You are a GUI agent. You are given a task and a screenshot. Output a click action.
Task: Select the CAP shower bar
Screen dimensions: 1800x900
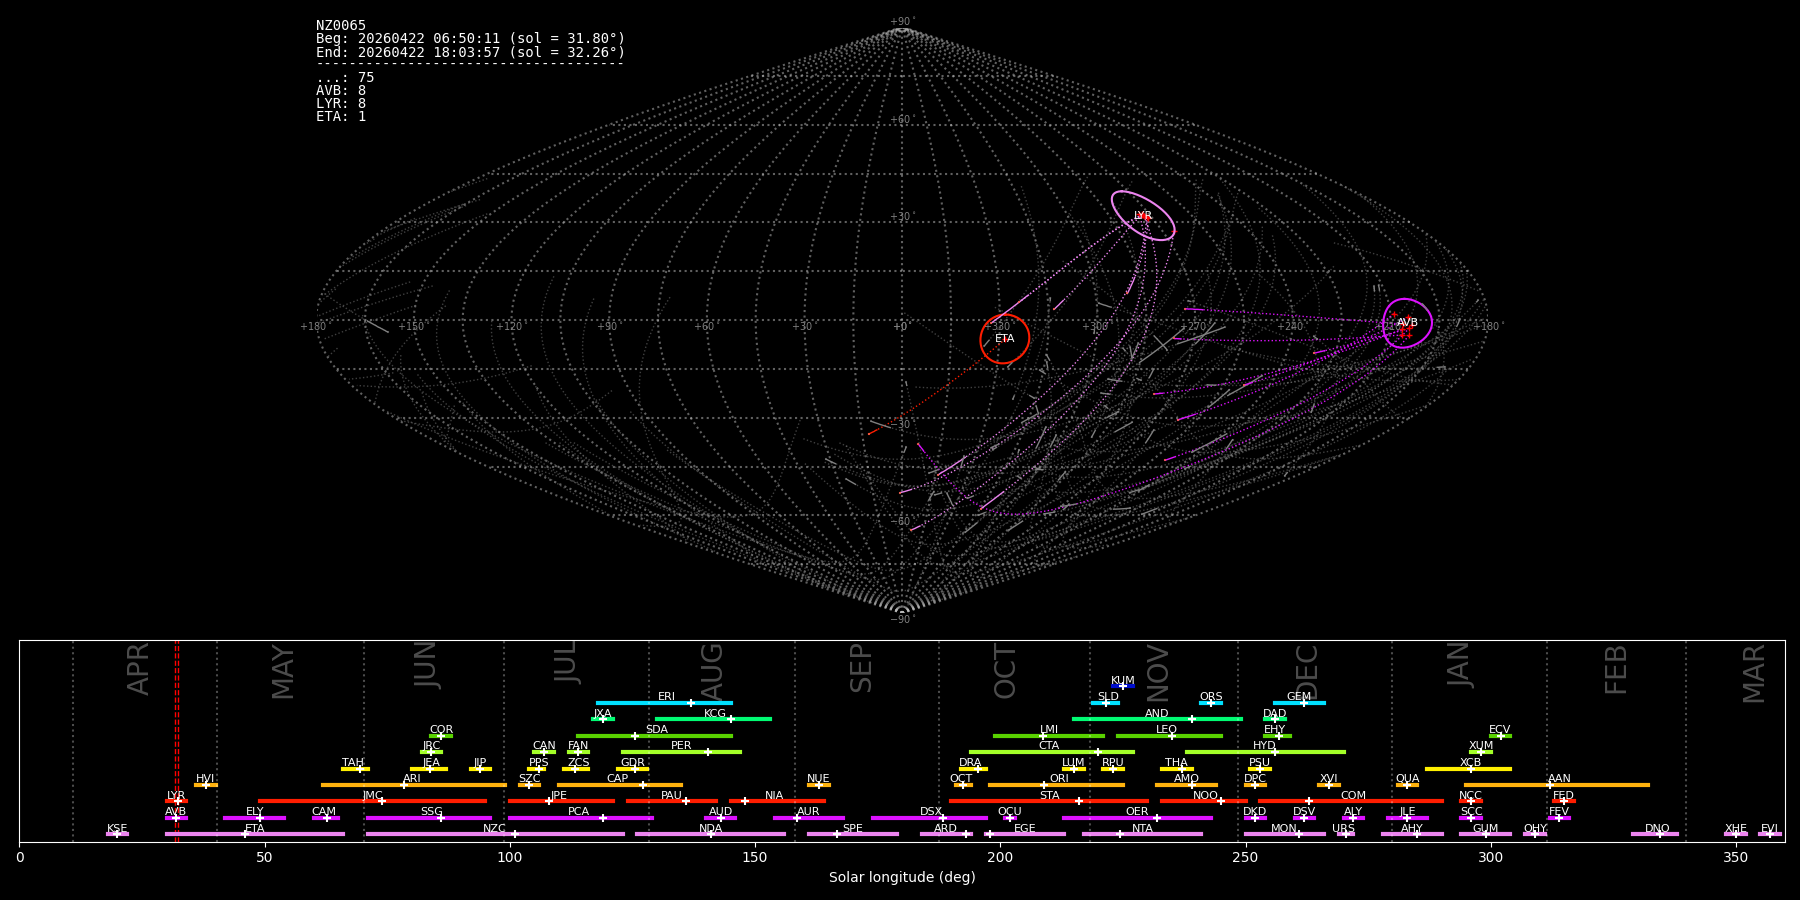620,785
